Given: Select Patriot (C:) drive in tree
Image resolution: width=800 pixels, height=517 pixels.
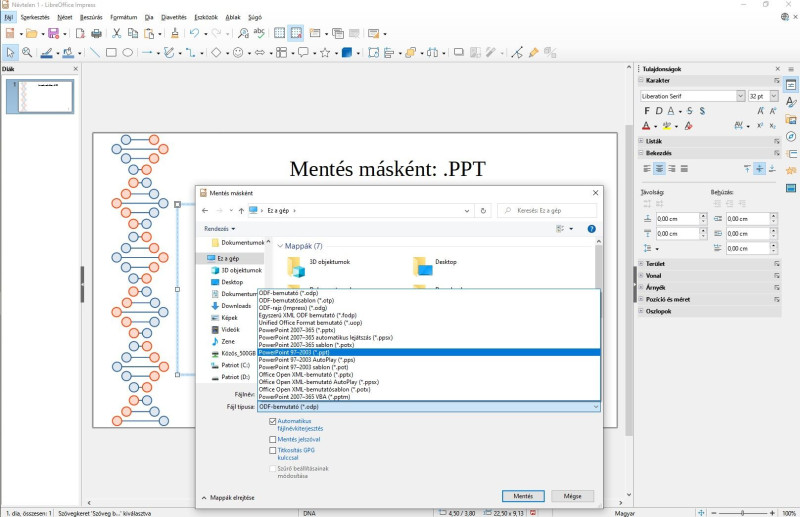Looking at the screenshot, I should 235,365.
